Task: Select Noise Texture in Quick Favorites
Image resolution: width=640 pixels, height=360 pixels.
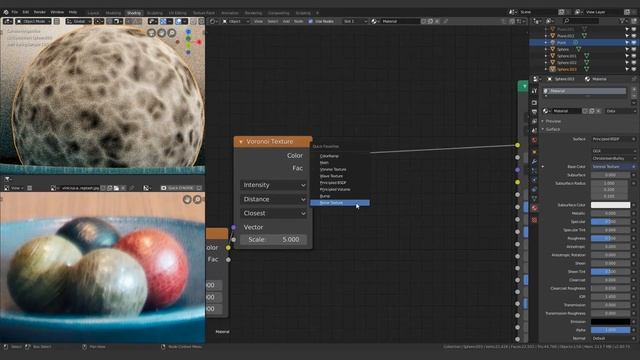Action: click(x=340, y=203)
